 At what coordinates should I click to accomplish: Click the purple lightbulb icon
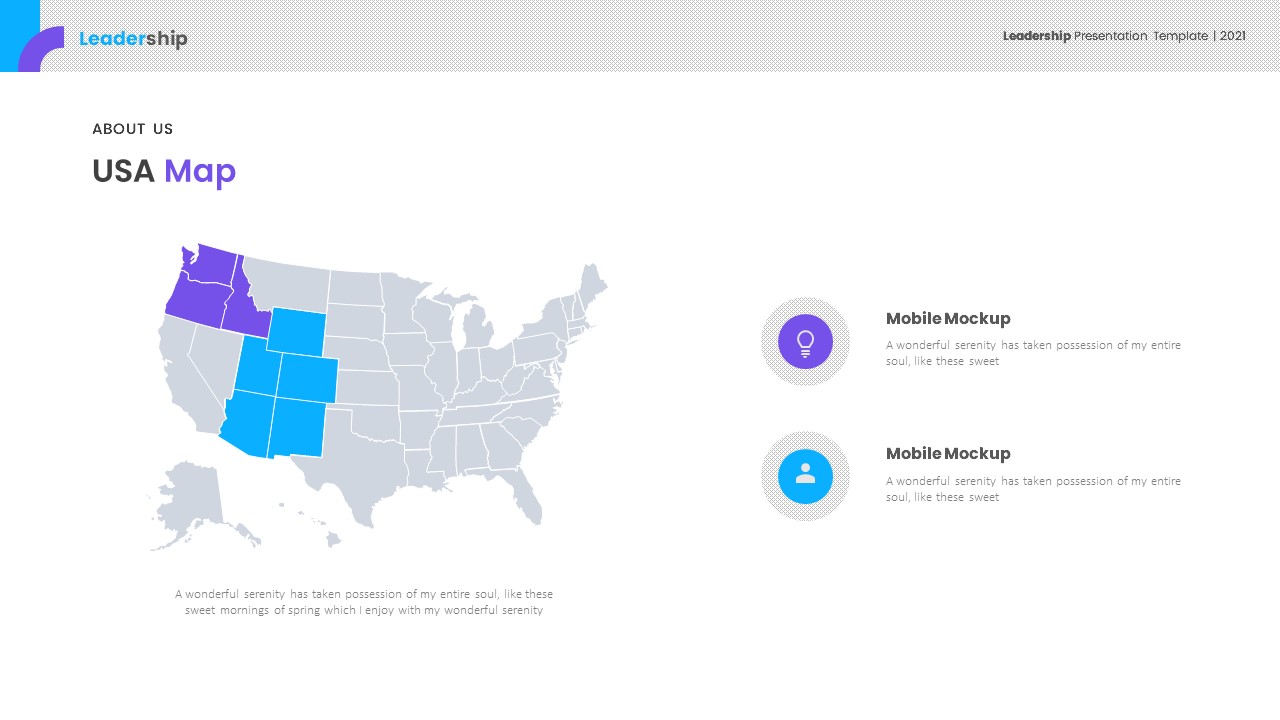pyautogui.click(x=805, y=342)
